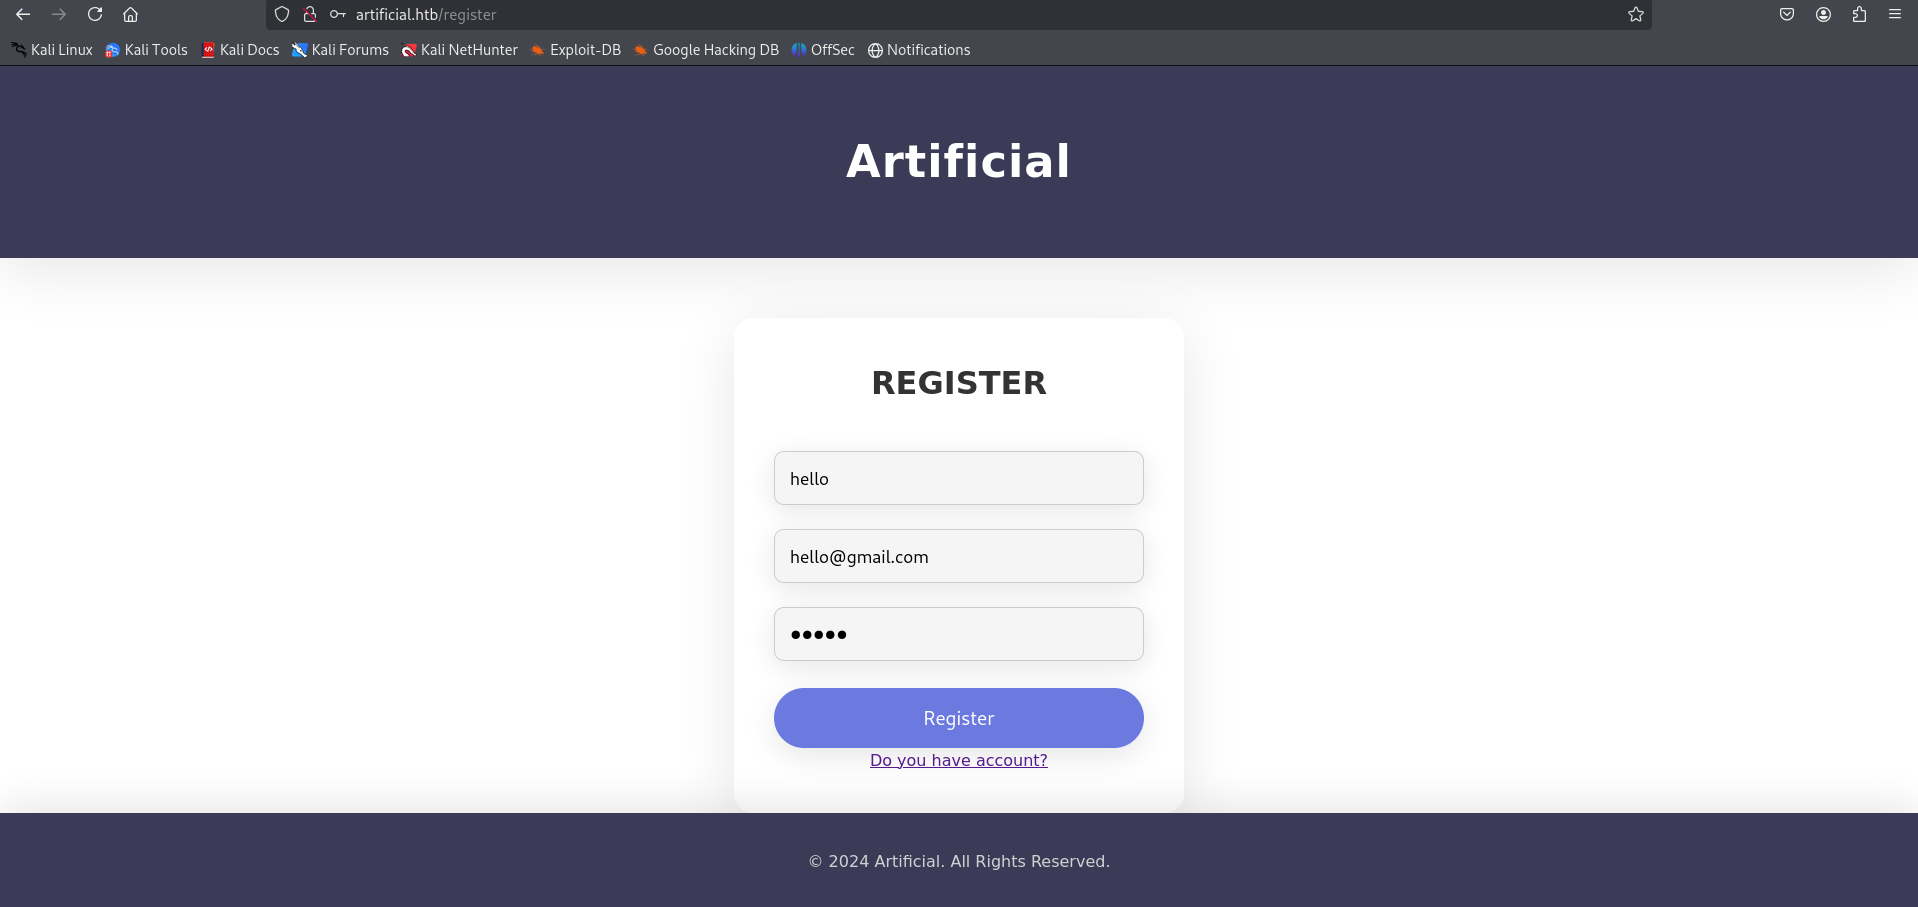Open the Google Hacking DB bookmark
Screen dimensions: 1918x907
tap(706, 50)
